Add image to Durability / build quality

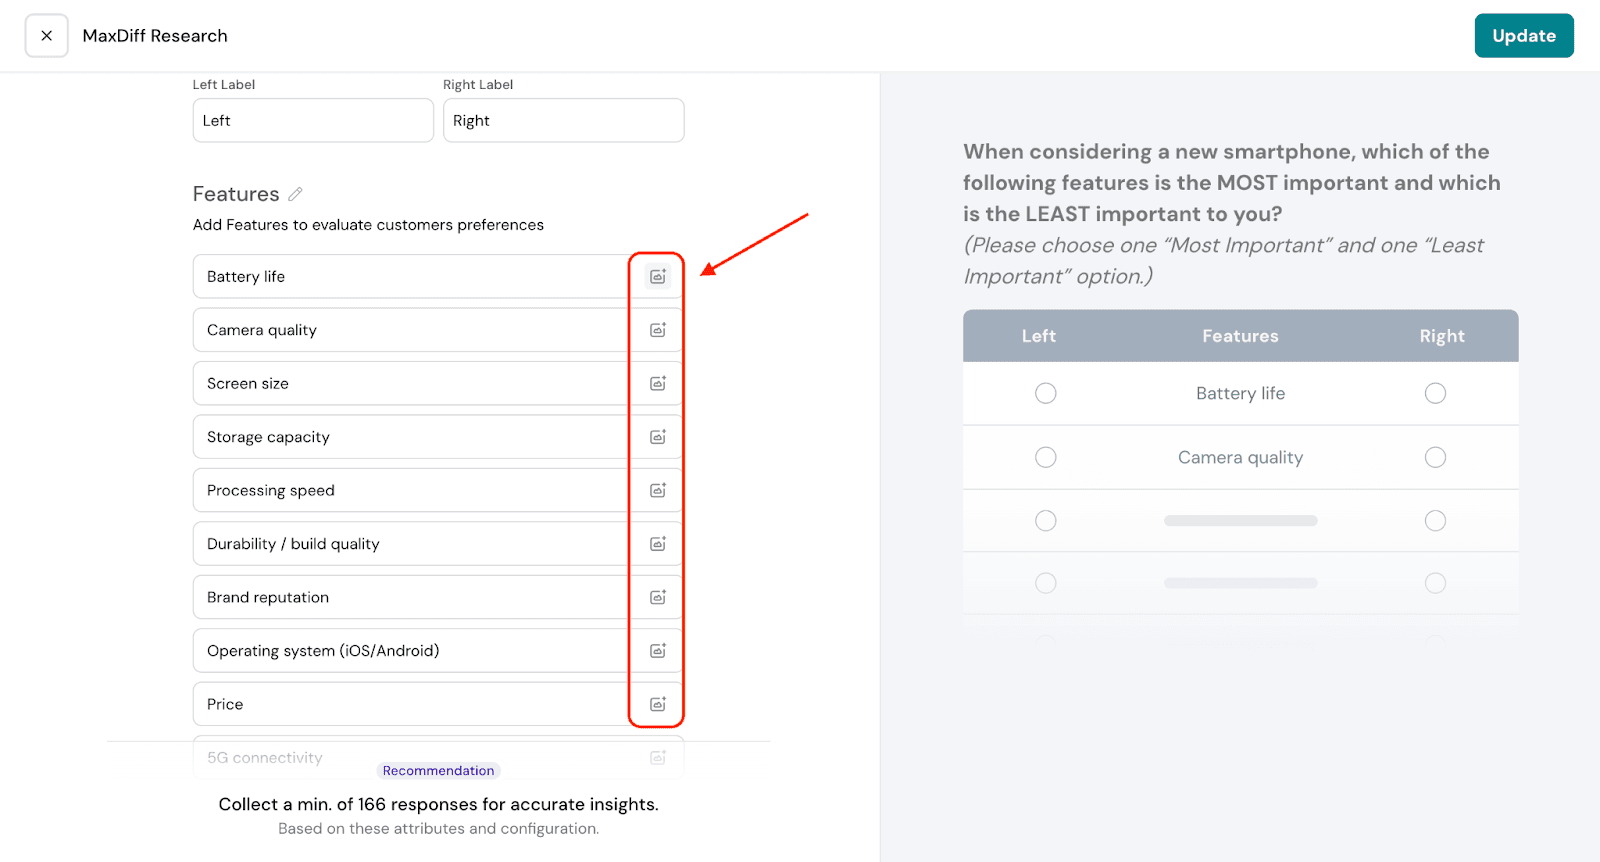[657, 544]
